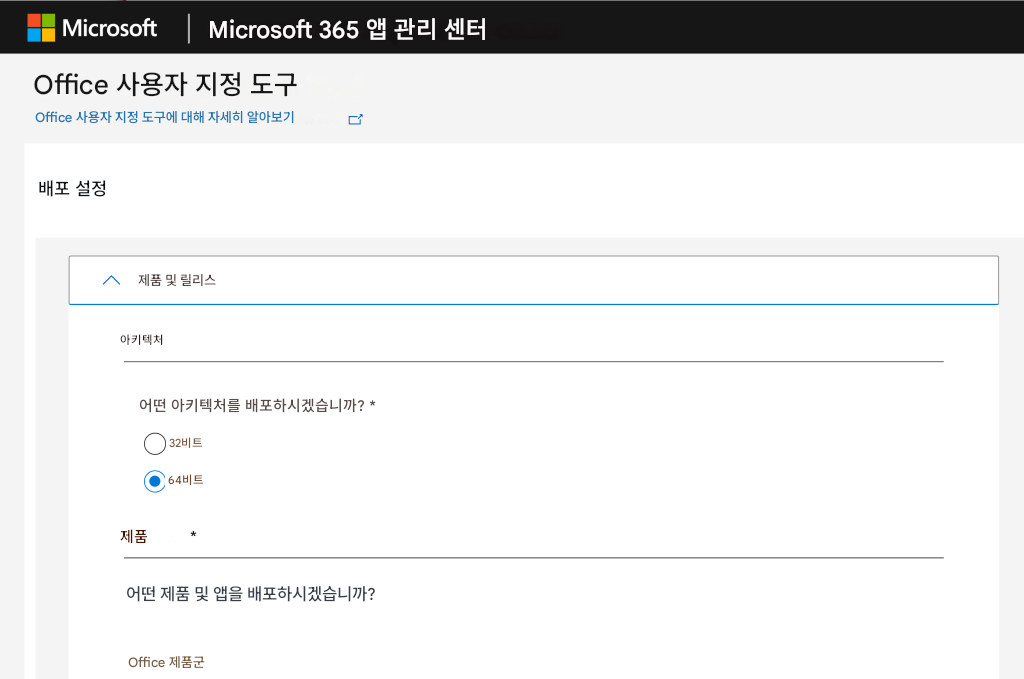Image resolution: width=1024 pixels, height=679 pixels.
Task: Click the 제품 section label
Action: coord(134,536)
